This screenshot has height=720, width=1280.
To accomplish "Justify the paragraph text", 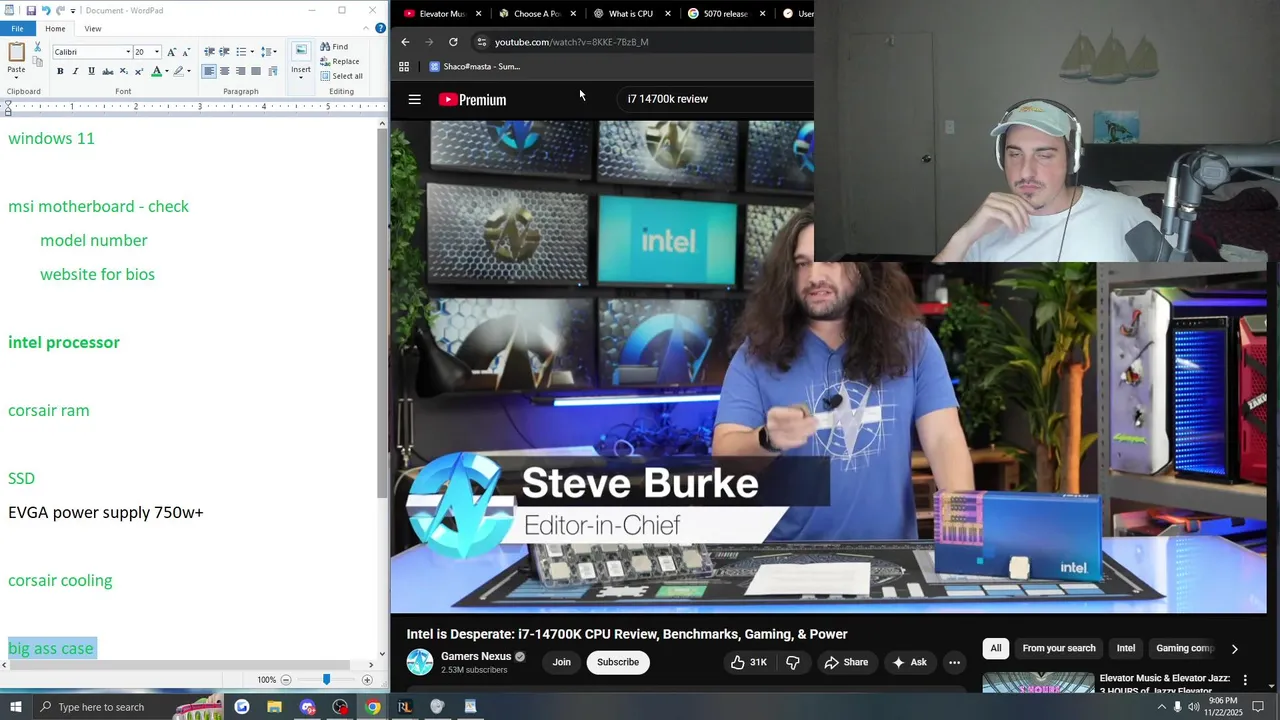I will point(256,71).
